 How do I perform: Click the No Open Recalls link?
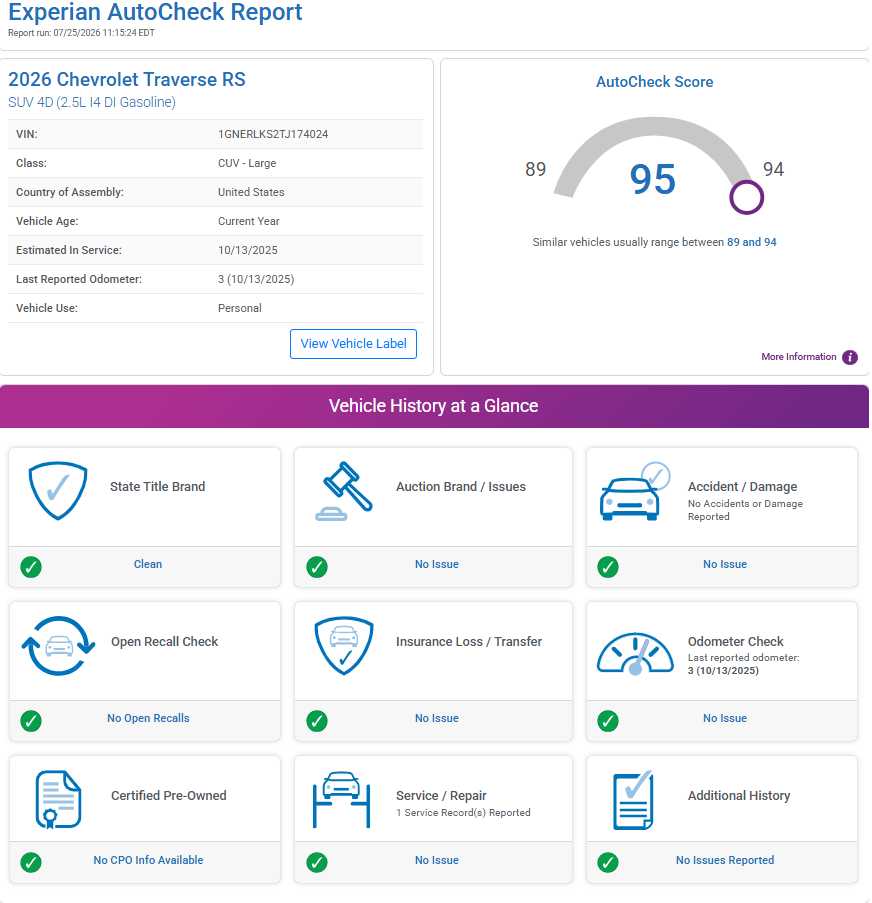148,718
